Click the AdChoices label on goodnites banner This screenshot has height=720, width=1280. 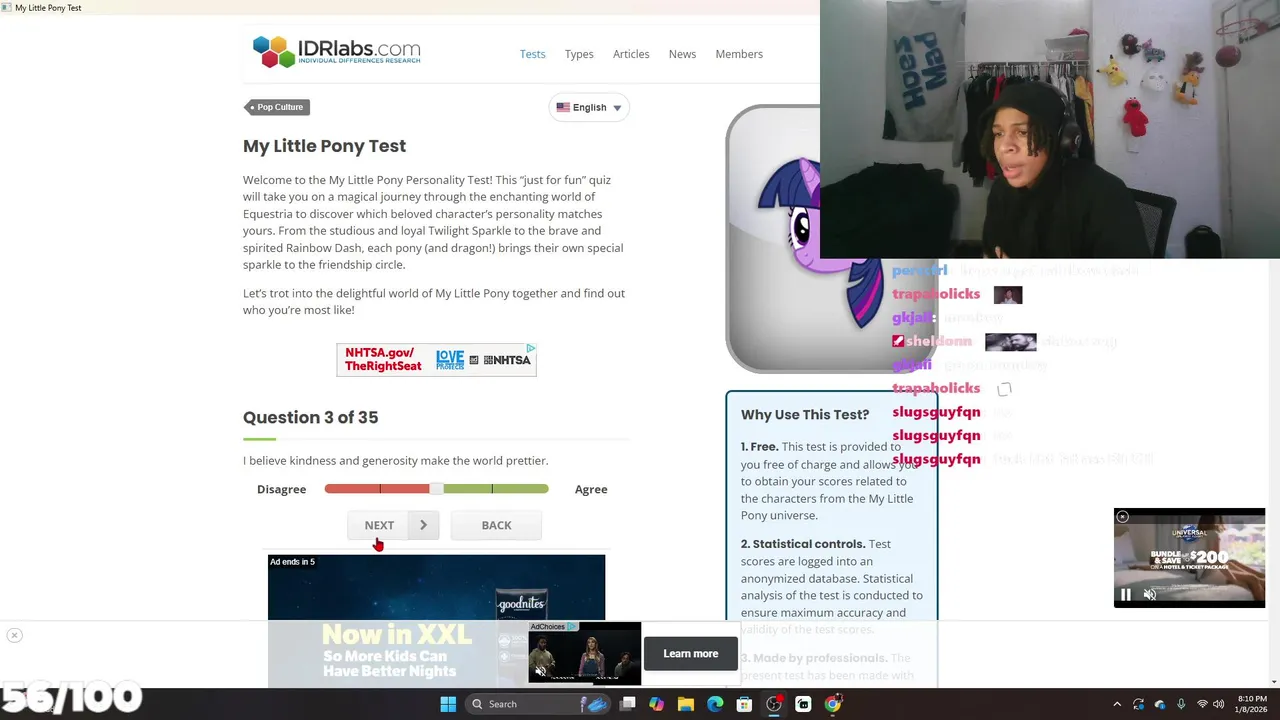(552, 627)
